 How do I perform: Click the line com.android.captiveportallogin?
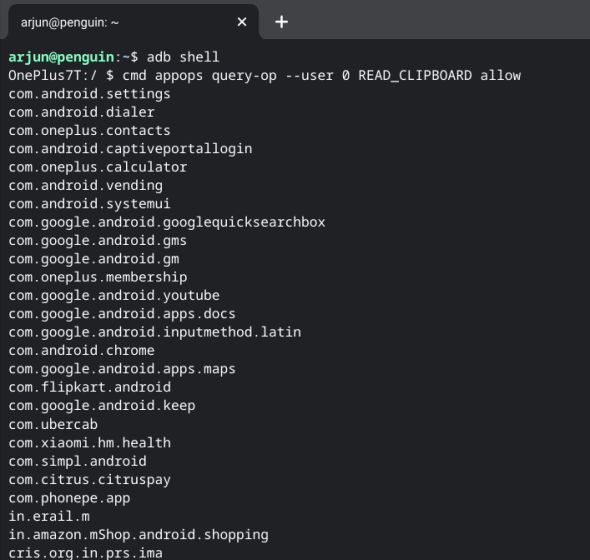pos(130,149)
